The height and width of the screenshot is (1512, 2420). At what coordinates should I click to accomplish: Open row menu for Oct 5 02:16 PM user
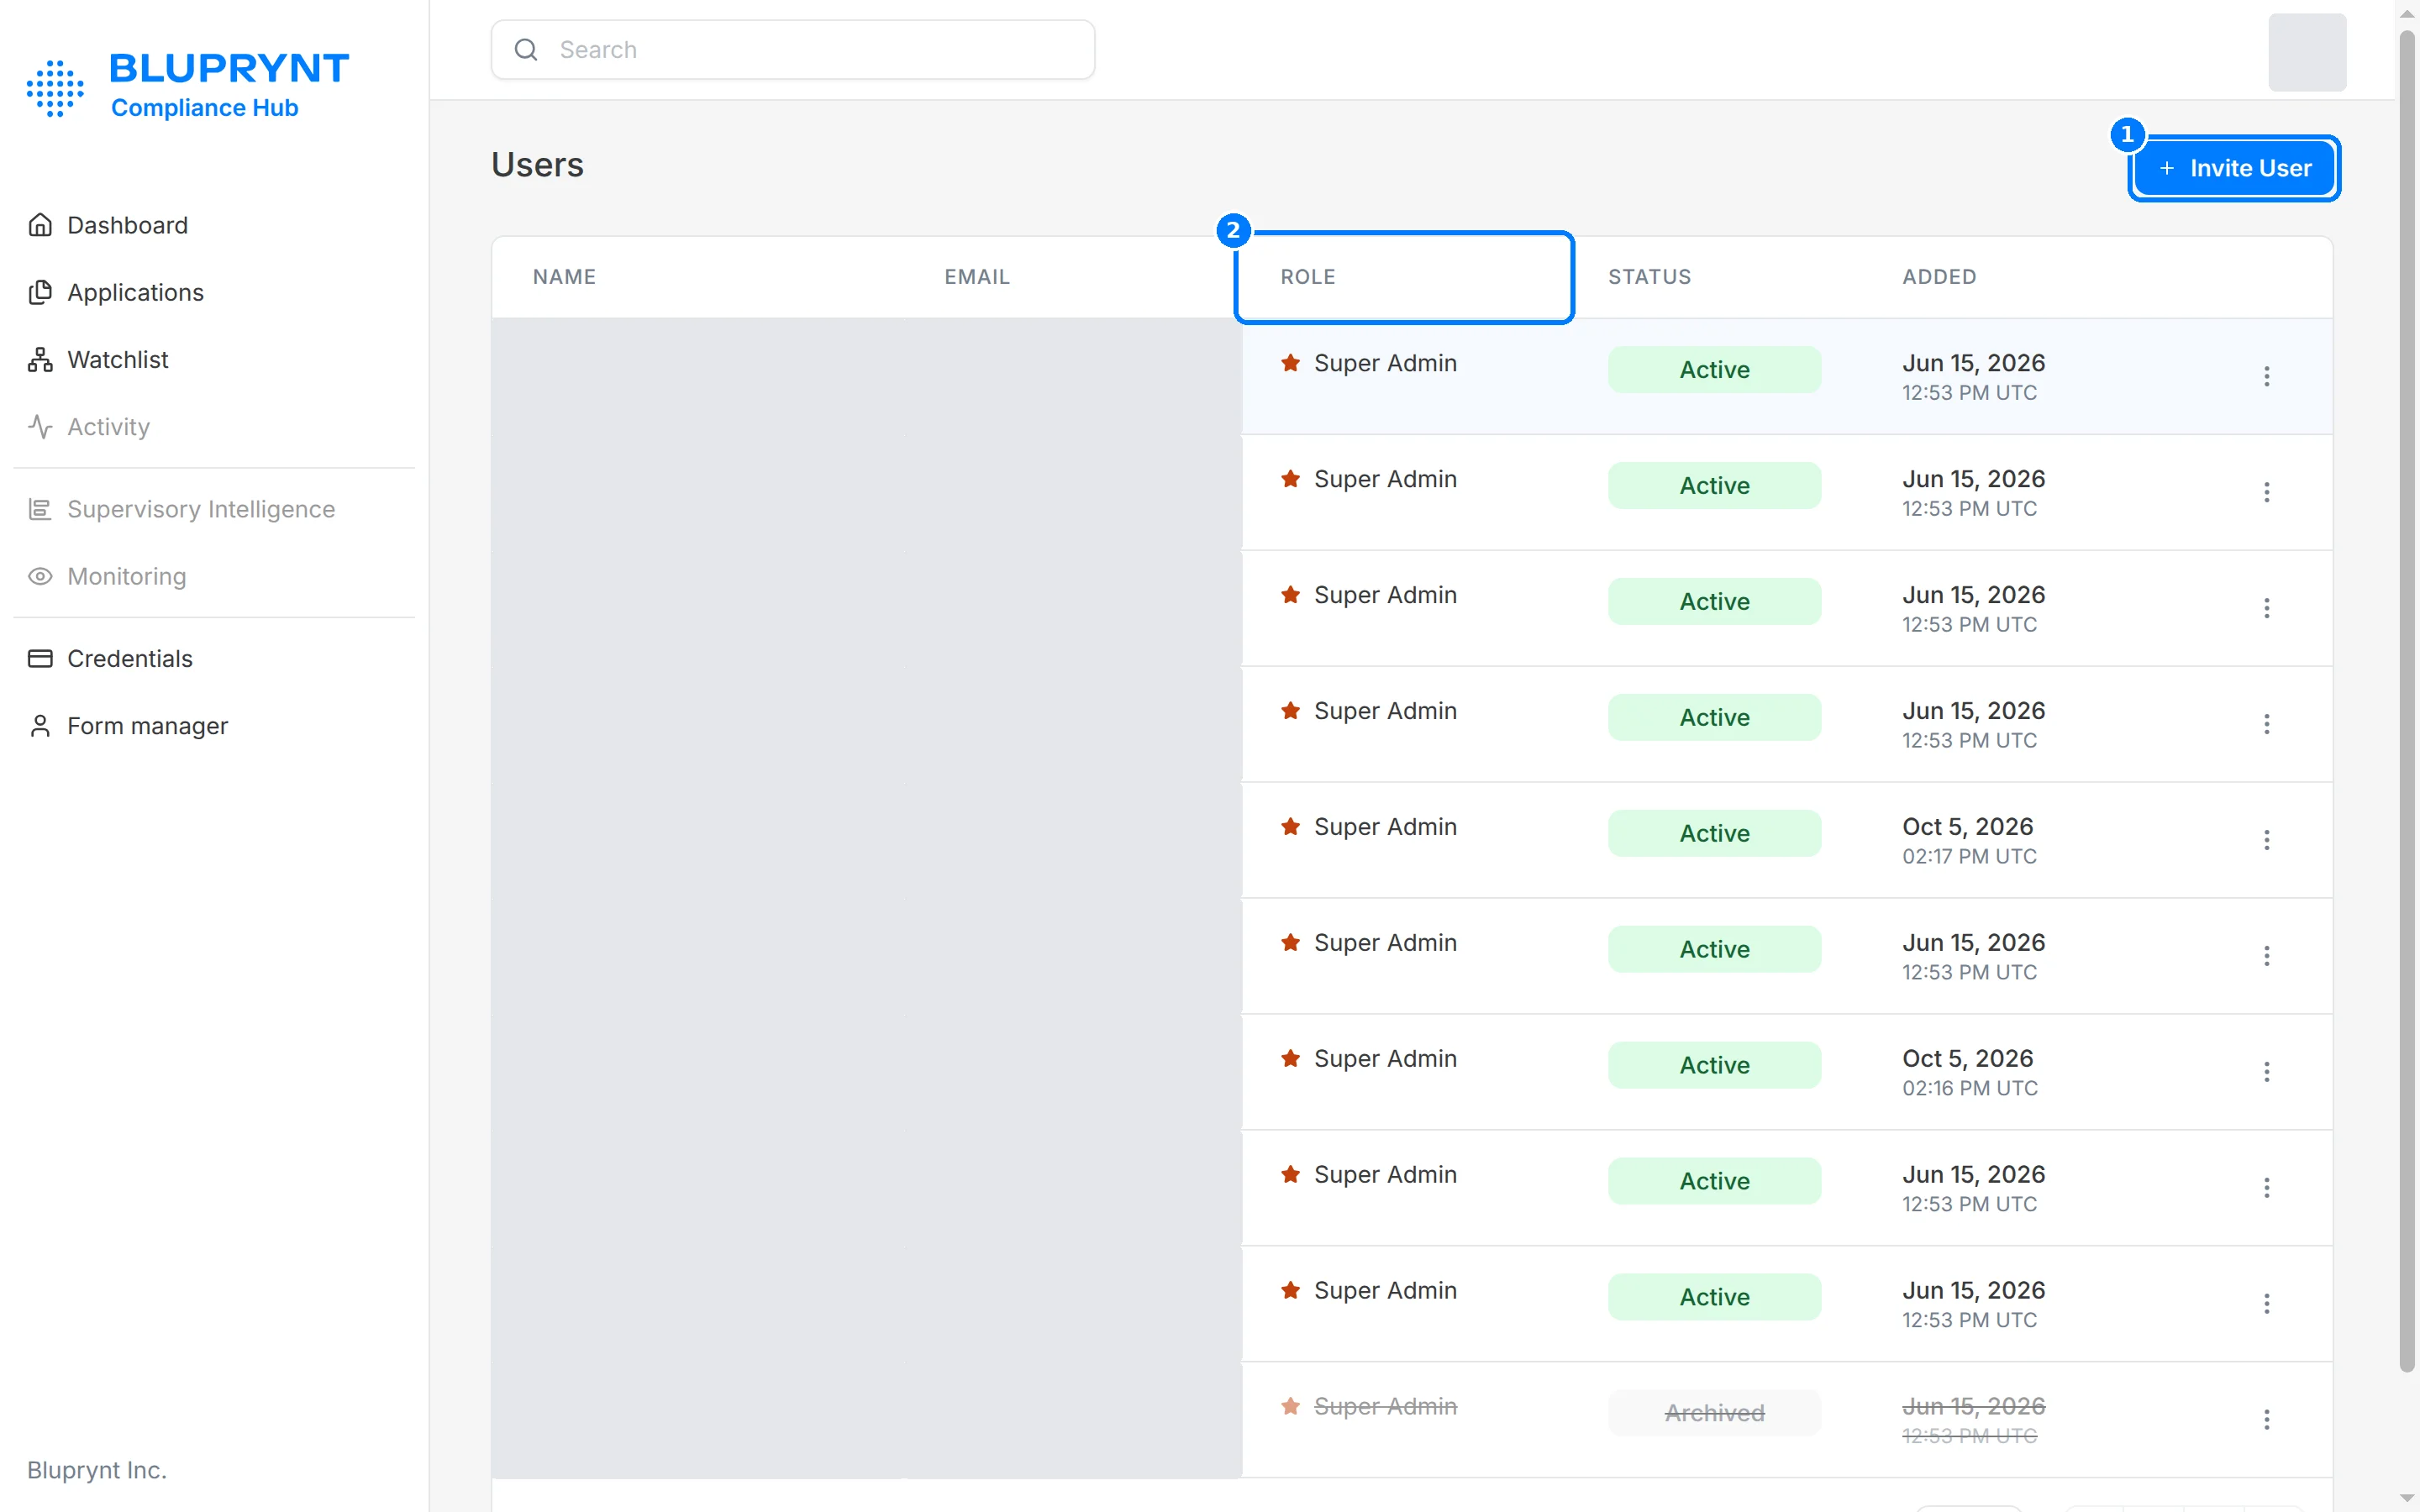coord(2266,1072)
